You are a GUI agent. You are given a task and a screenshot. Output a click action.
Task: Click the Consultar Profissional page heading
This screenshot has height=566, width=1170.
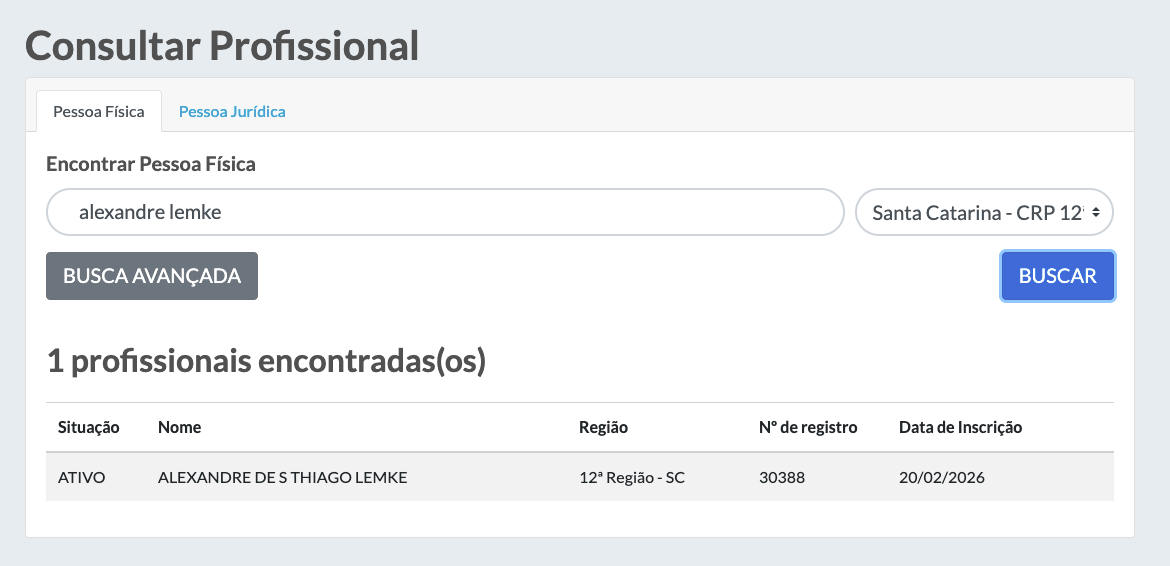point(222,46)
